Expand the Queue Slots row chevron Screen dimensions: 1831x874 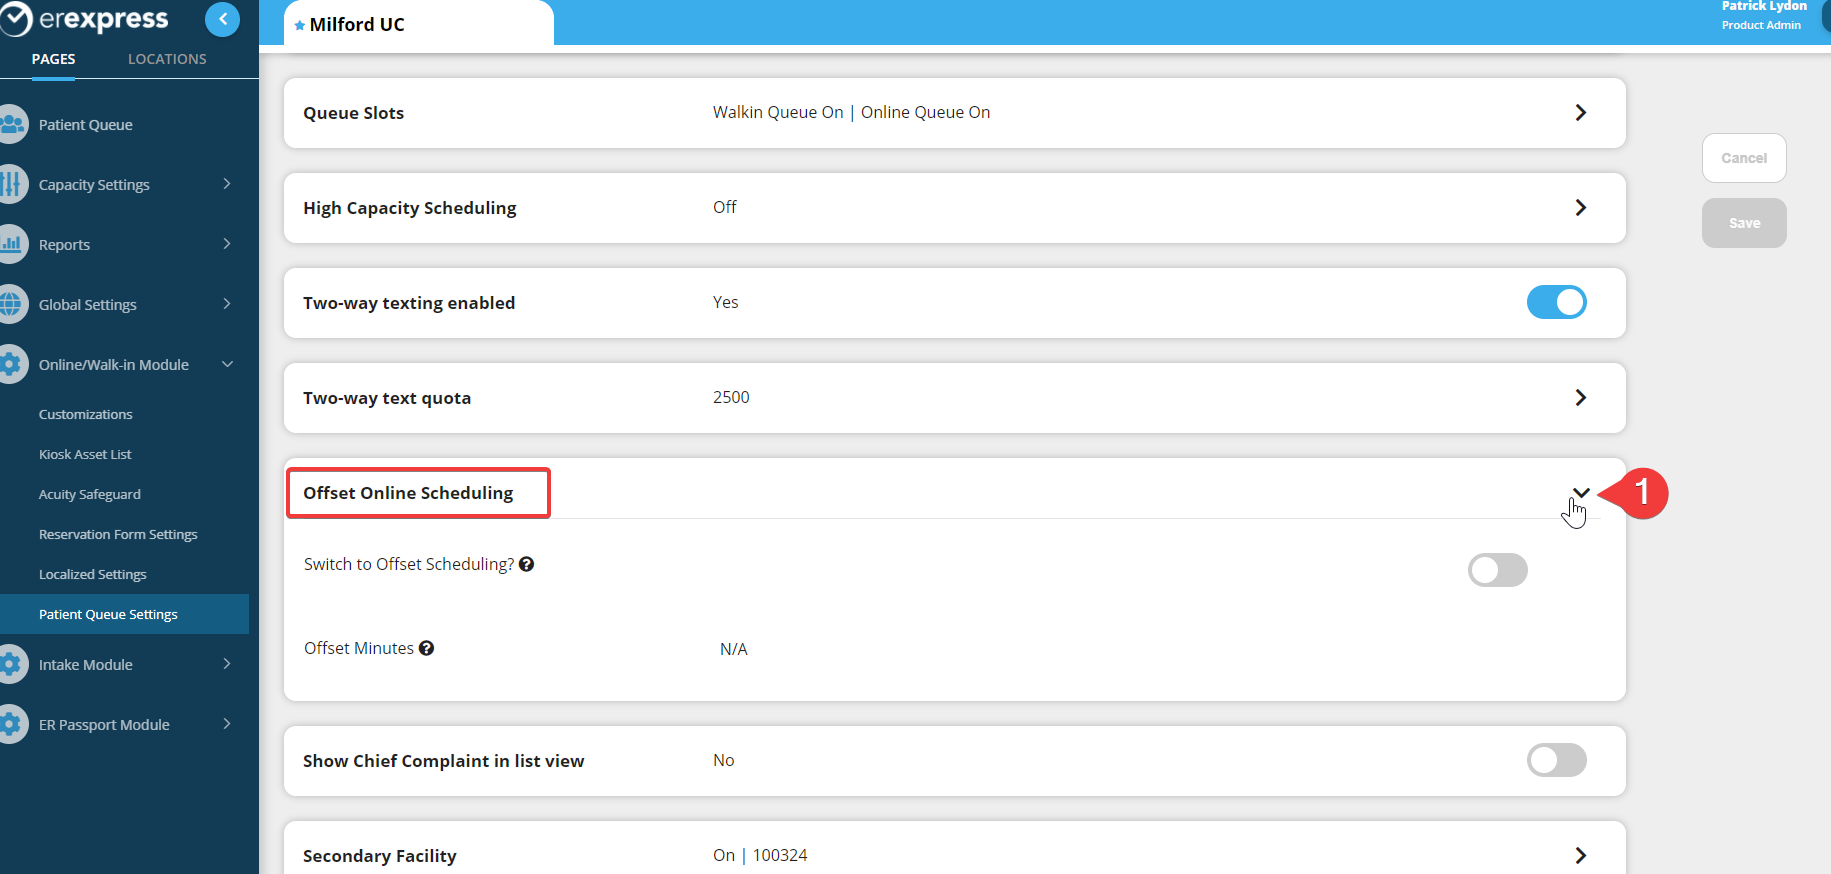point(1580,113)
